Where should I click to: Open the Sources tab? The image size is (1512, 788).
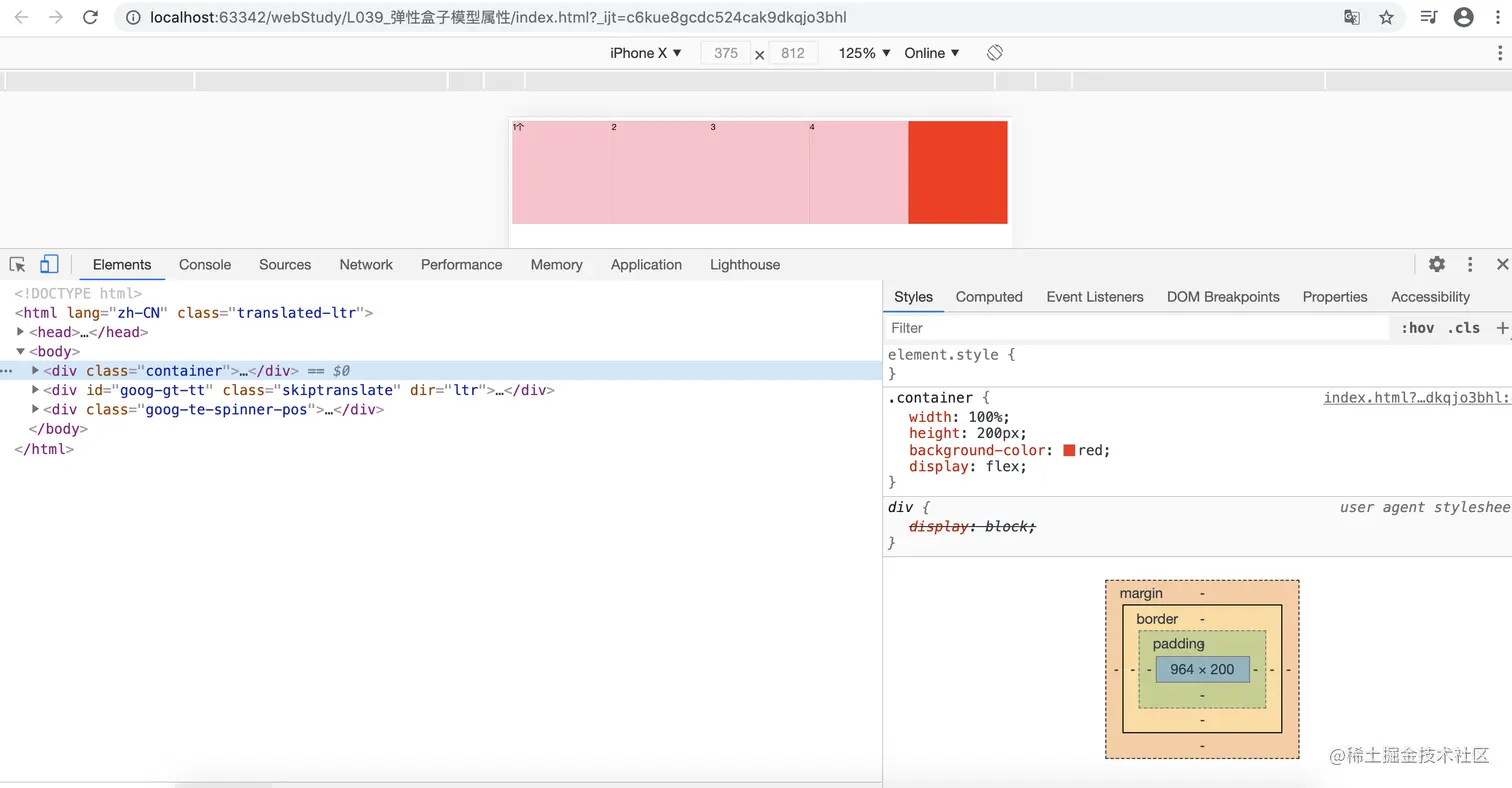click(285, 265)
